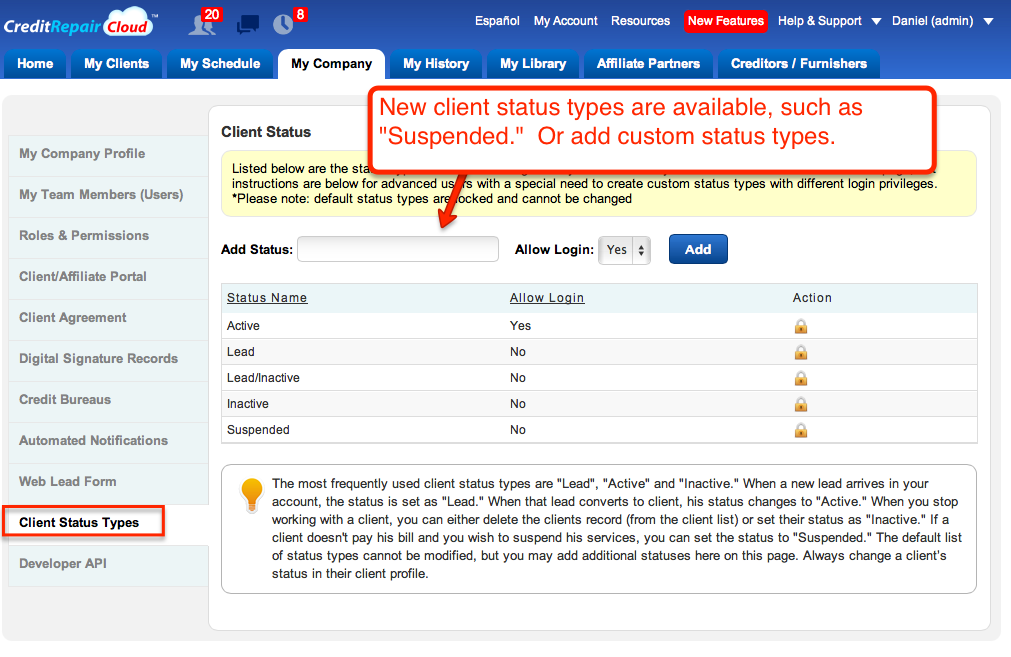
Task: Click the Add Status text field
Action: click(398, 250)
